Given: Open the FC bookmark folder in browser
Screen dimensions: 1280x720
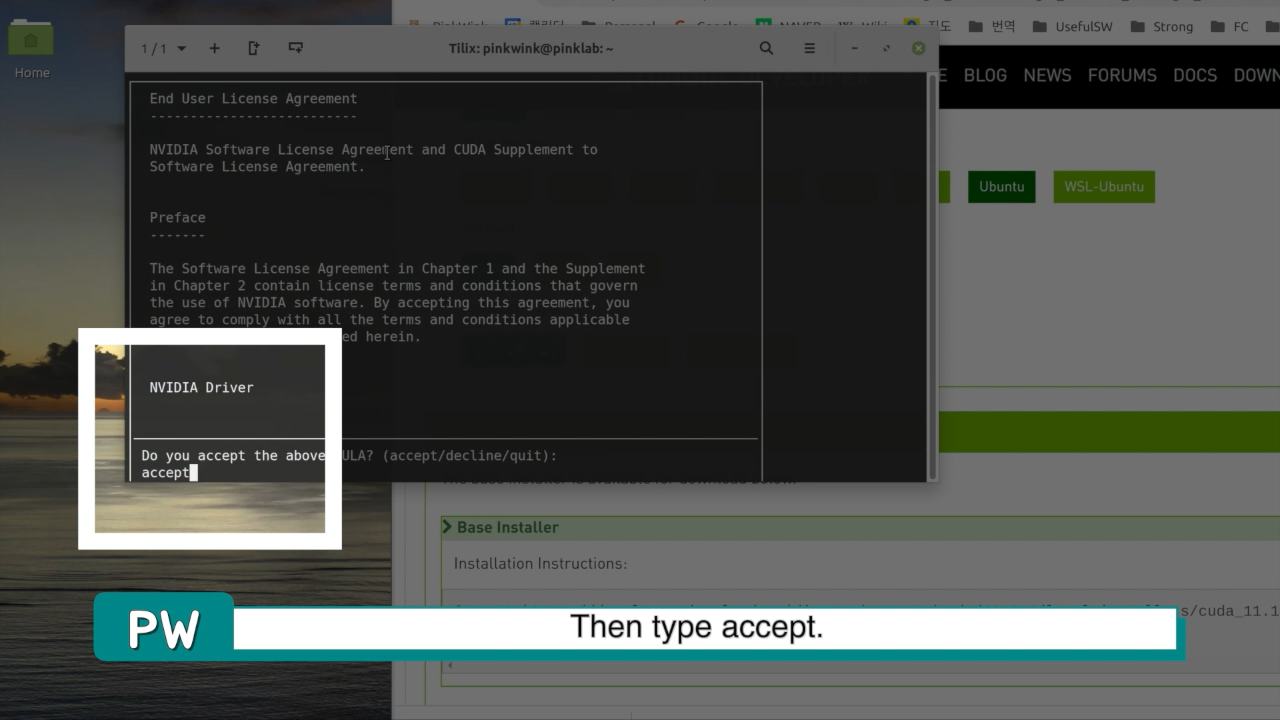Looking at the screenshot, I should pyautogui.click(x=1229, y=26).
